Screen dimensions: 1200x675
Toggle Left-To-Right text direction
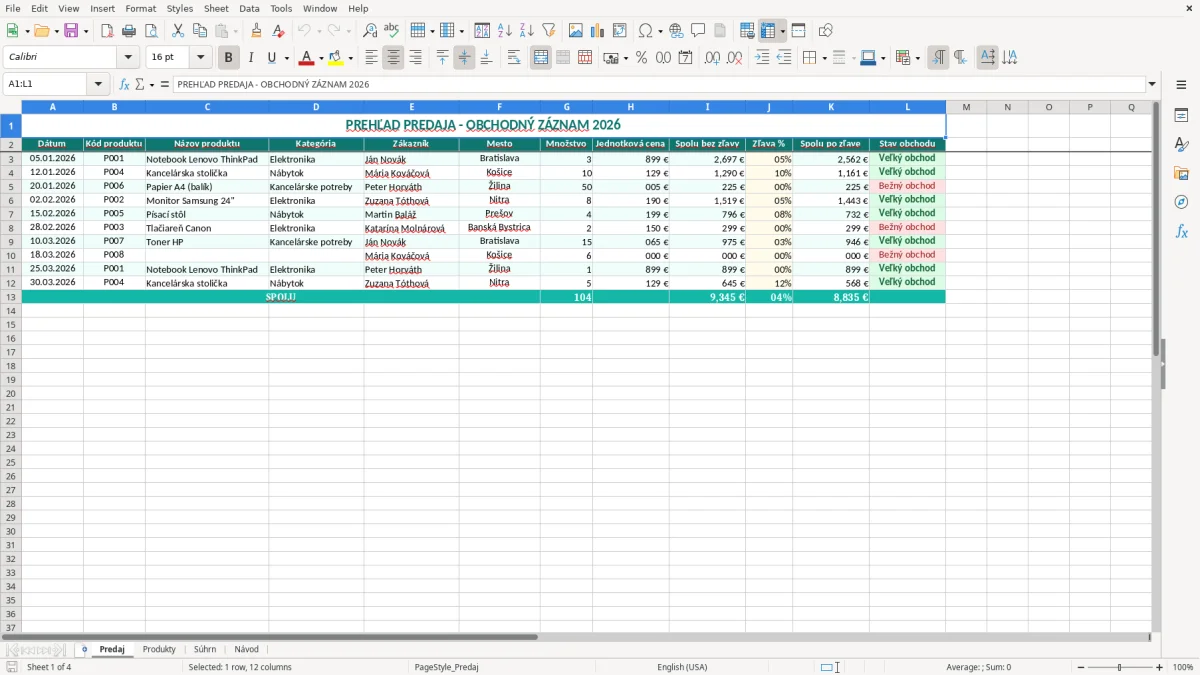(x=938, y=58)
